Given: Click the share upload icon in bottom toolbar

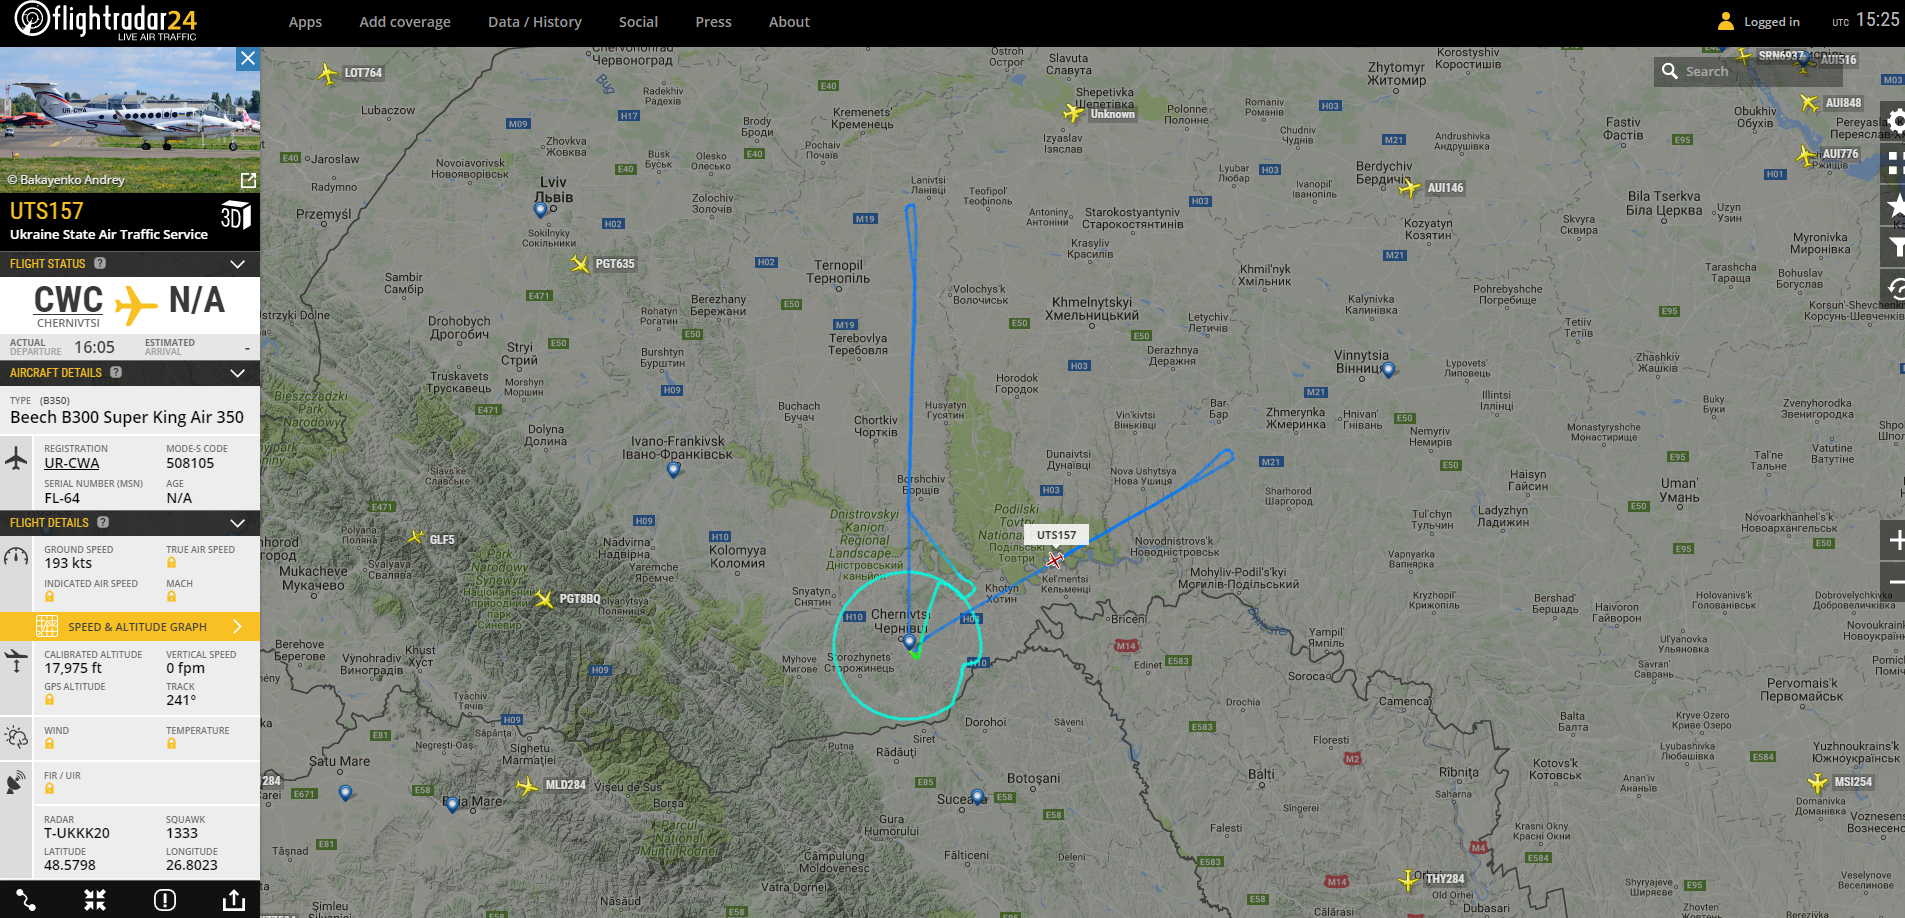Looking at the screenshot, I should 234,900.
